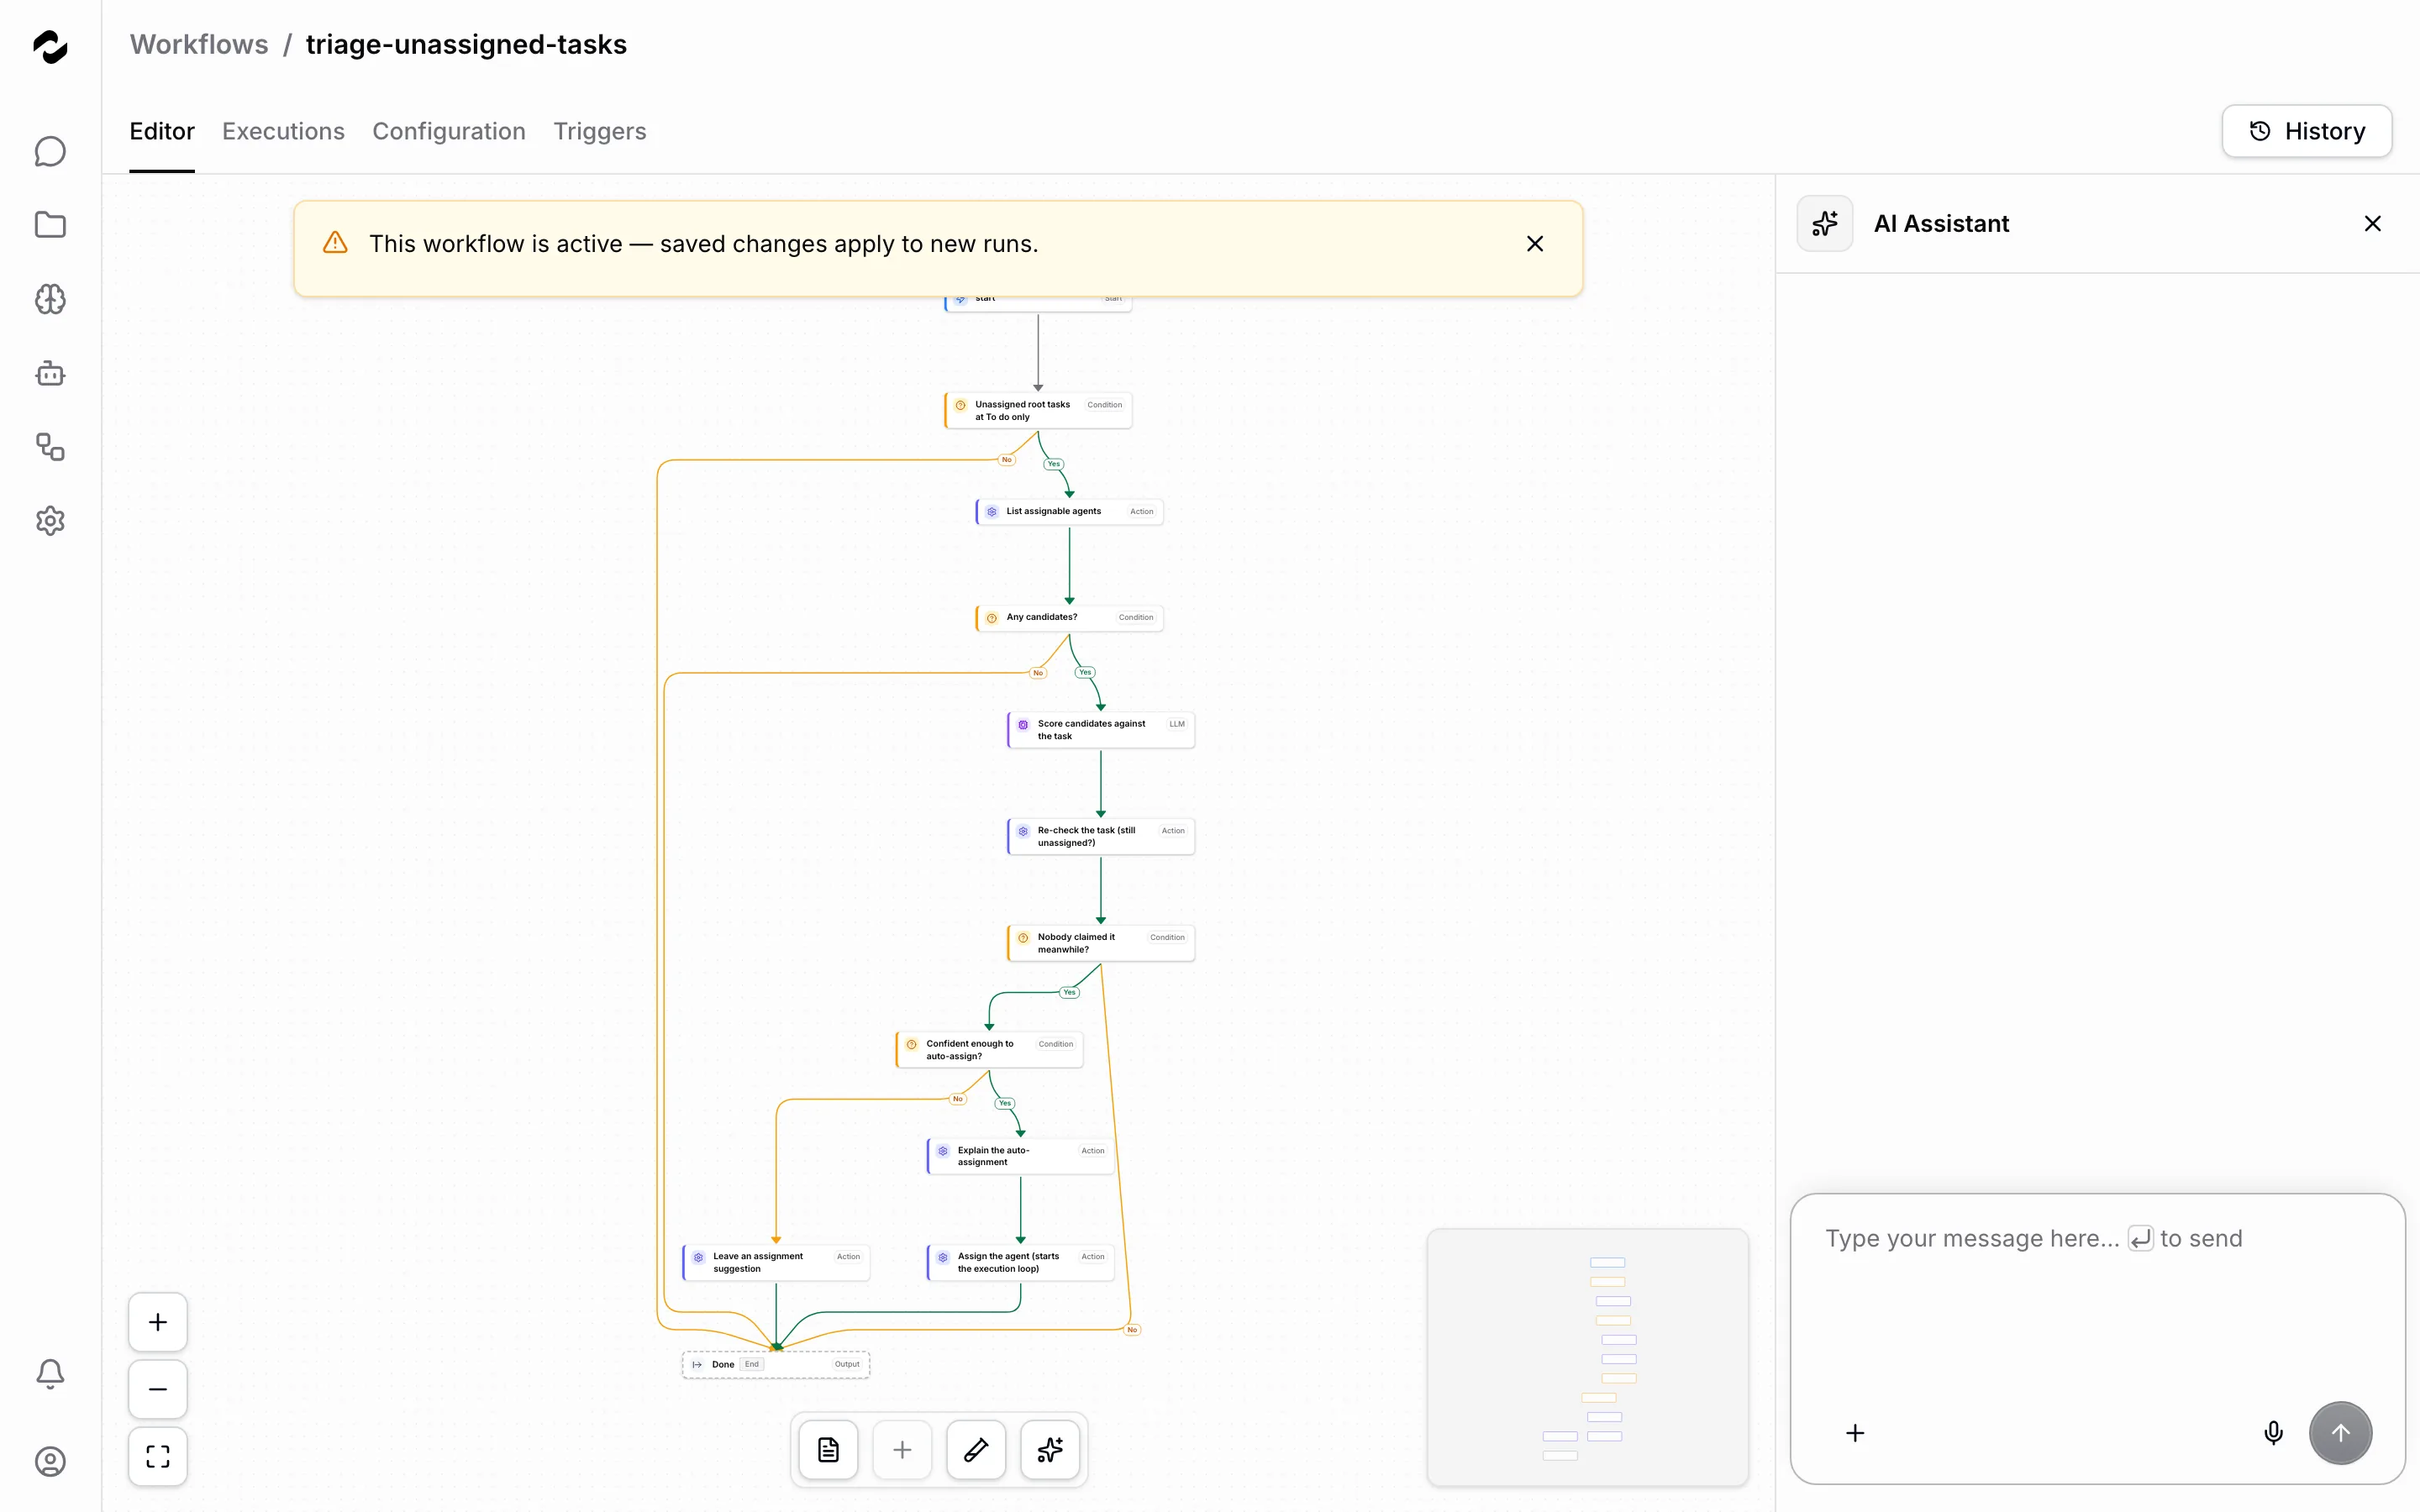This screenshot has height=1512, width=2420.
Task: Select the Explain the auto-assignment node
Action: (1020, 1157)
